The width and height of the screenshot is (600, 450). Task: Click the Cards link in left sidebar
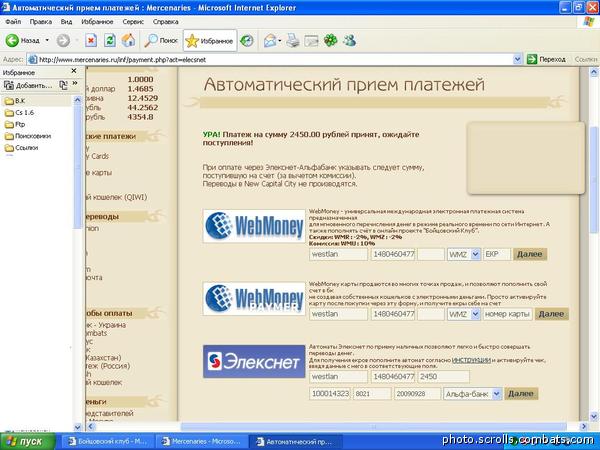coord(98,156)
